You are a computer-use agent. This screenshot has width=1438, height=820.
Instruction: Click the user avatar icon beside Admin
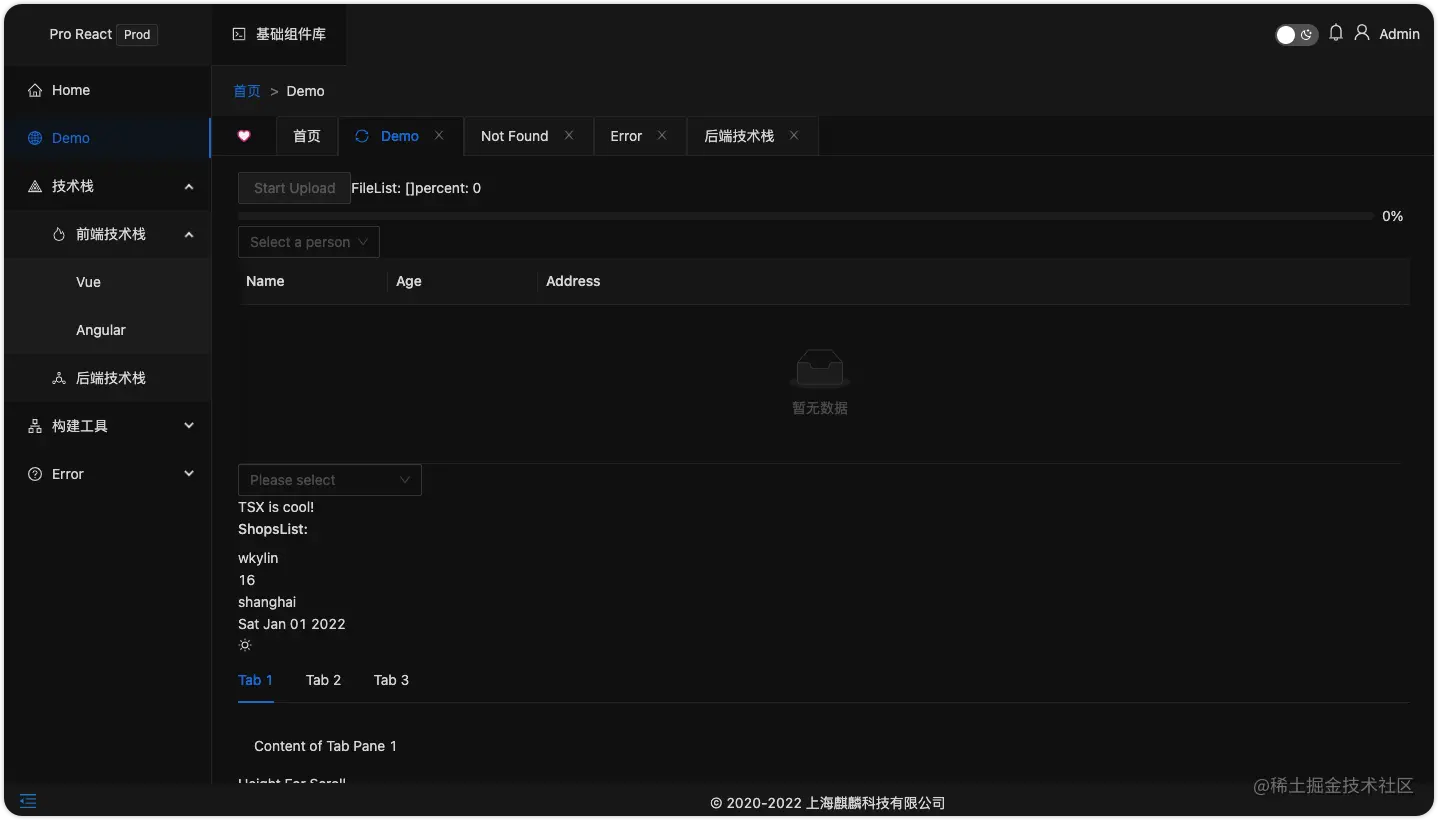pyautogui.click(x=1362, y=33)
